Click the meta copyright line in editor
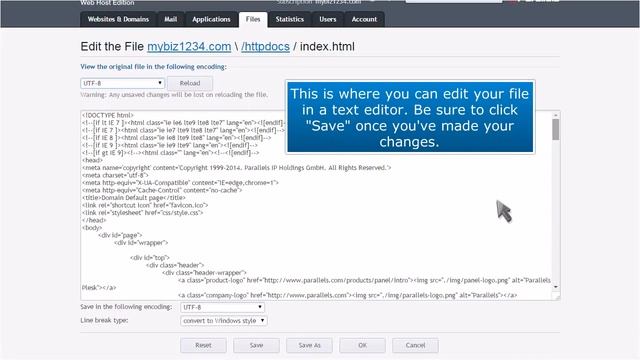The image size is (640, 360). (x=236, y=168)
